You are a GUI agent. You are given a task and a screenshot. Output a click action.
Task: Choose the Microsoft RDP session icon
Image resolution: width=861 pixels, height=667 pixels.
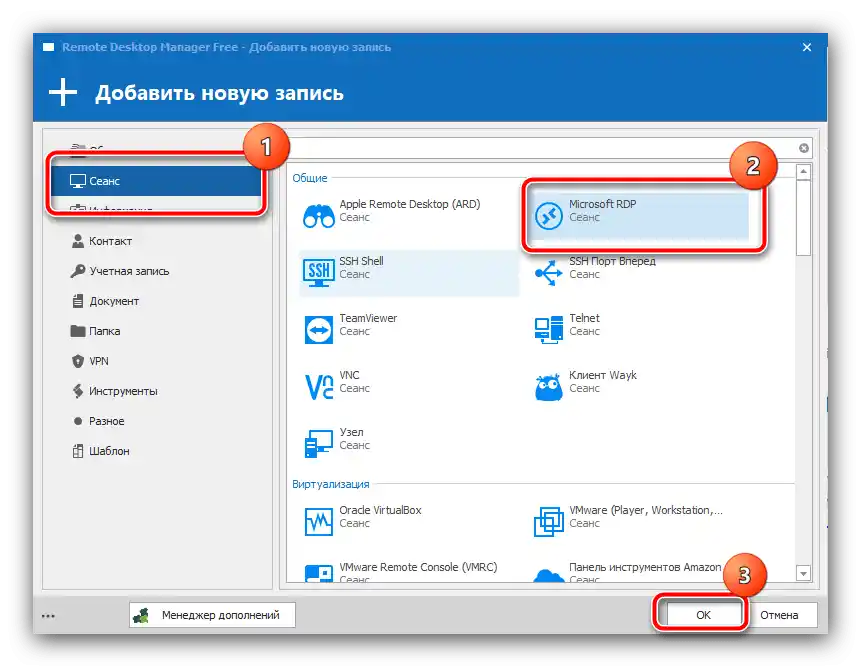(549, 216)
